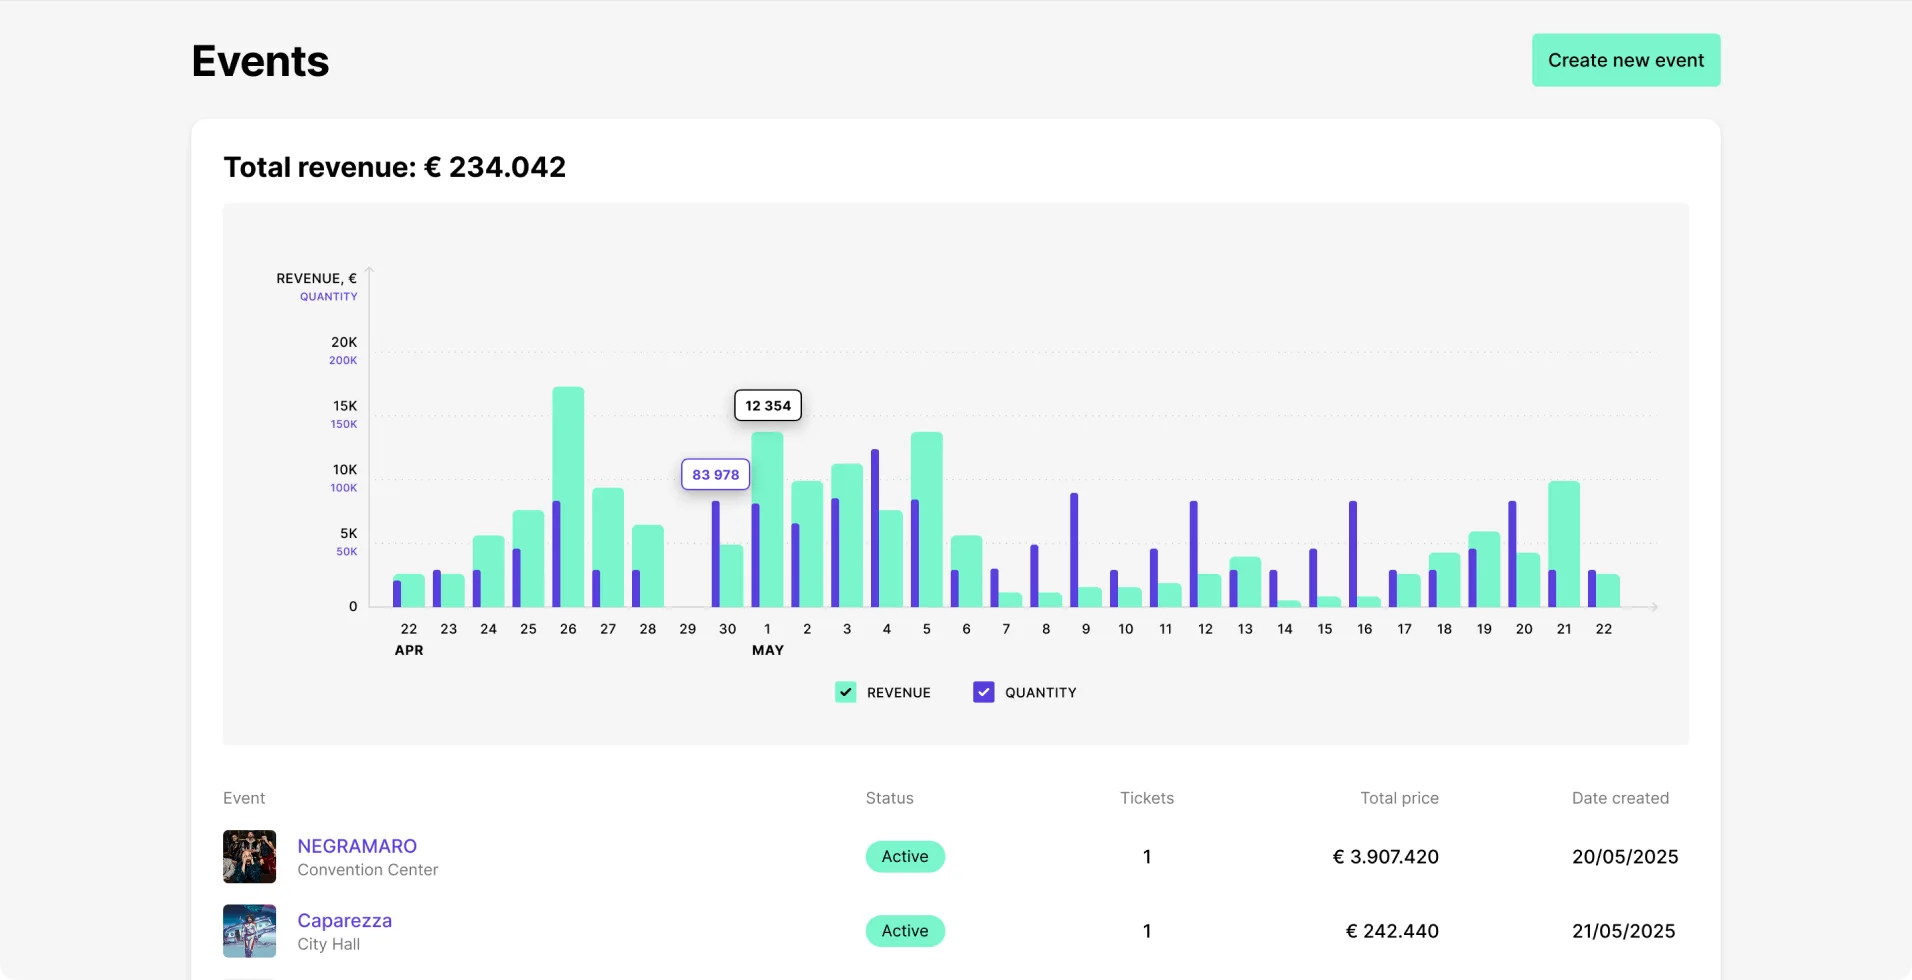
Task: Click the City Hall venue text
Action: tap(329, 944)
